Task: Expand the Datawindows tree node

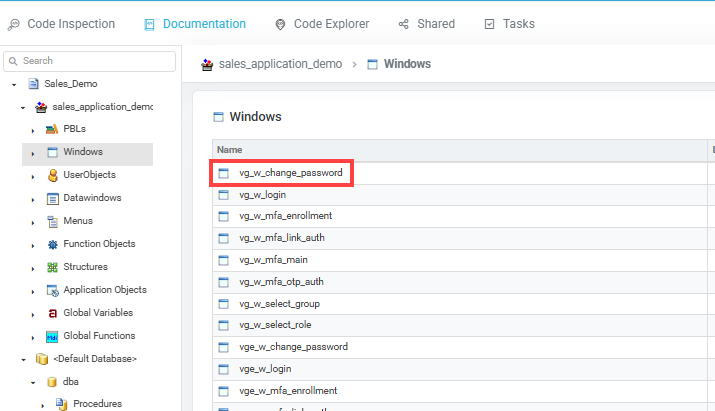Action: pyautogui.click(x=33, y=199)
